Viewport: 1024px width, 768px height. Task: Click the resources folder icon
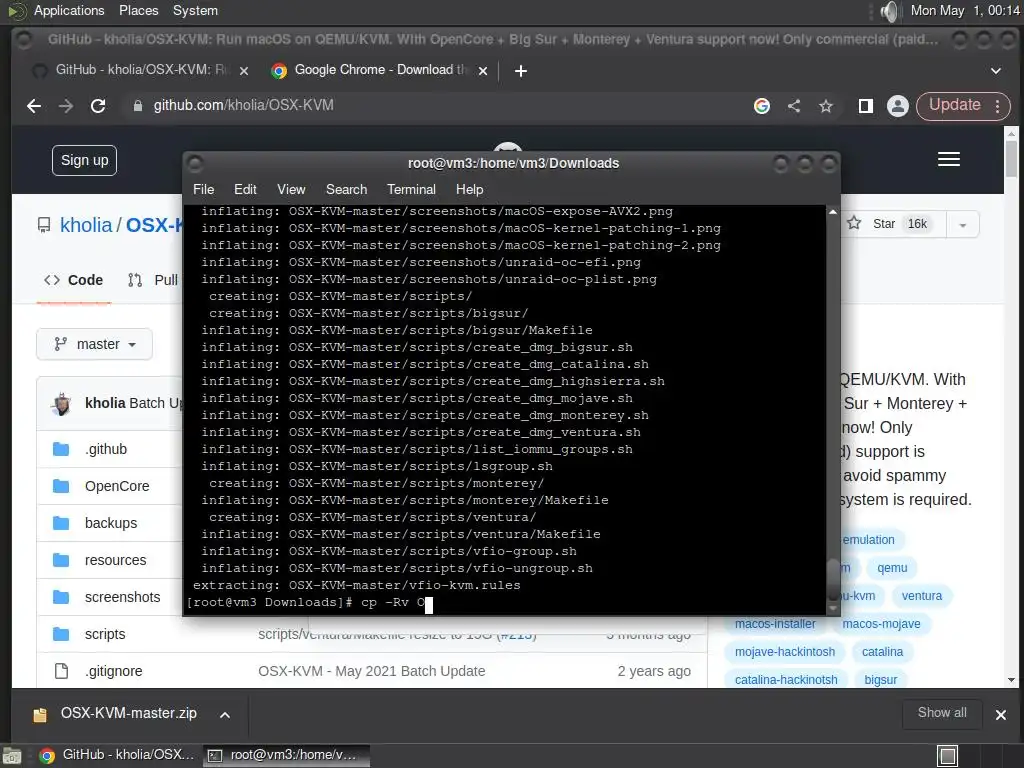click(61, 560)
